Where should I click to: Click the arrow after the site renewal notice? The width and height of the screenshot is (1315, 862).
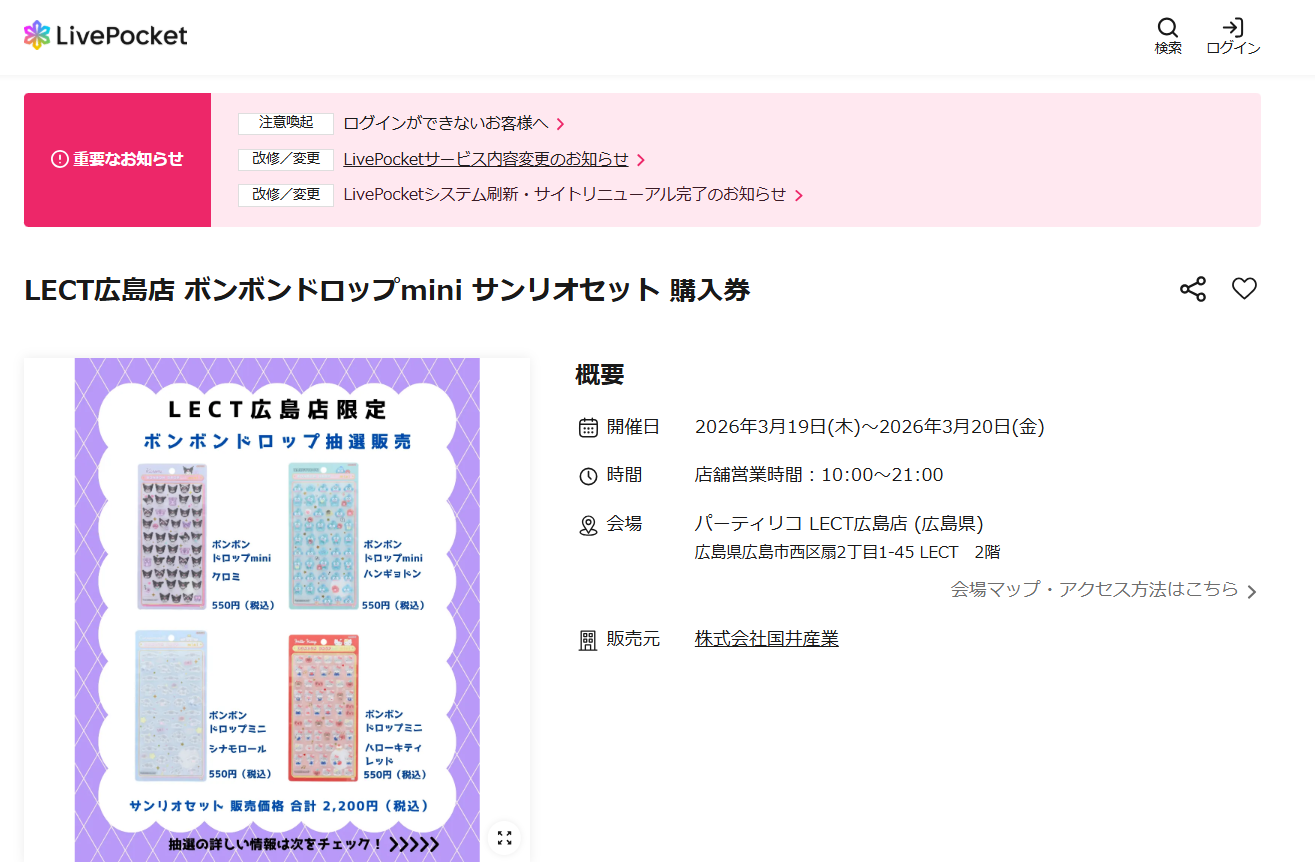coord(799,196)
